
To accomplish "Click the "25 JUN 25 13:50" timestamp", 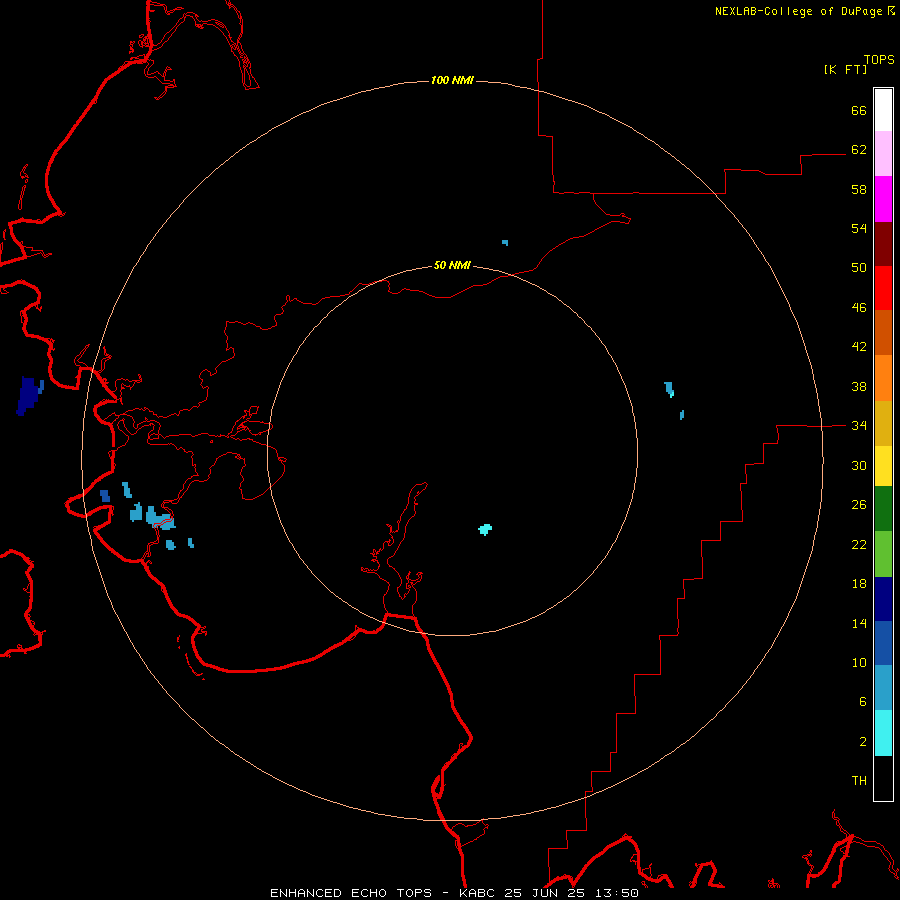I will 571,893.
